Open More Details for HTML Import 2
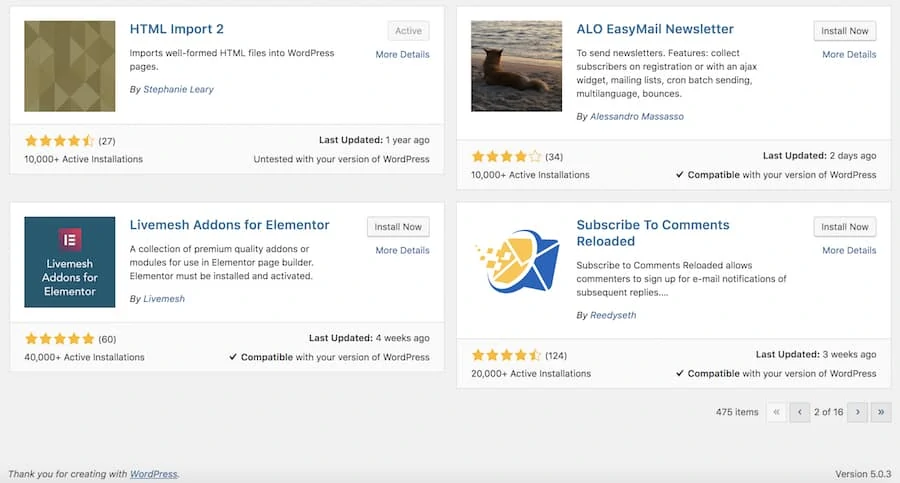Image resolution: width=900 pixels, height=483 pixels. [402, 54]
